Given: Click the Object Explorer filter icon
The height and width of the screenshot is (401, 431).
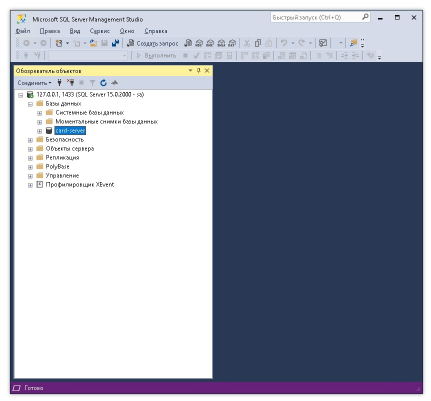Looking at the screenshot, I should point(92,83).
